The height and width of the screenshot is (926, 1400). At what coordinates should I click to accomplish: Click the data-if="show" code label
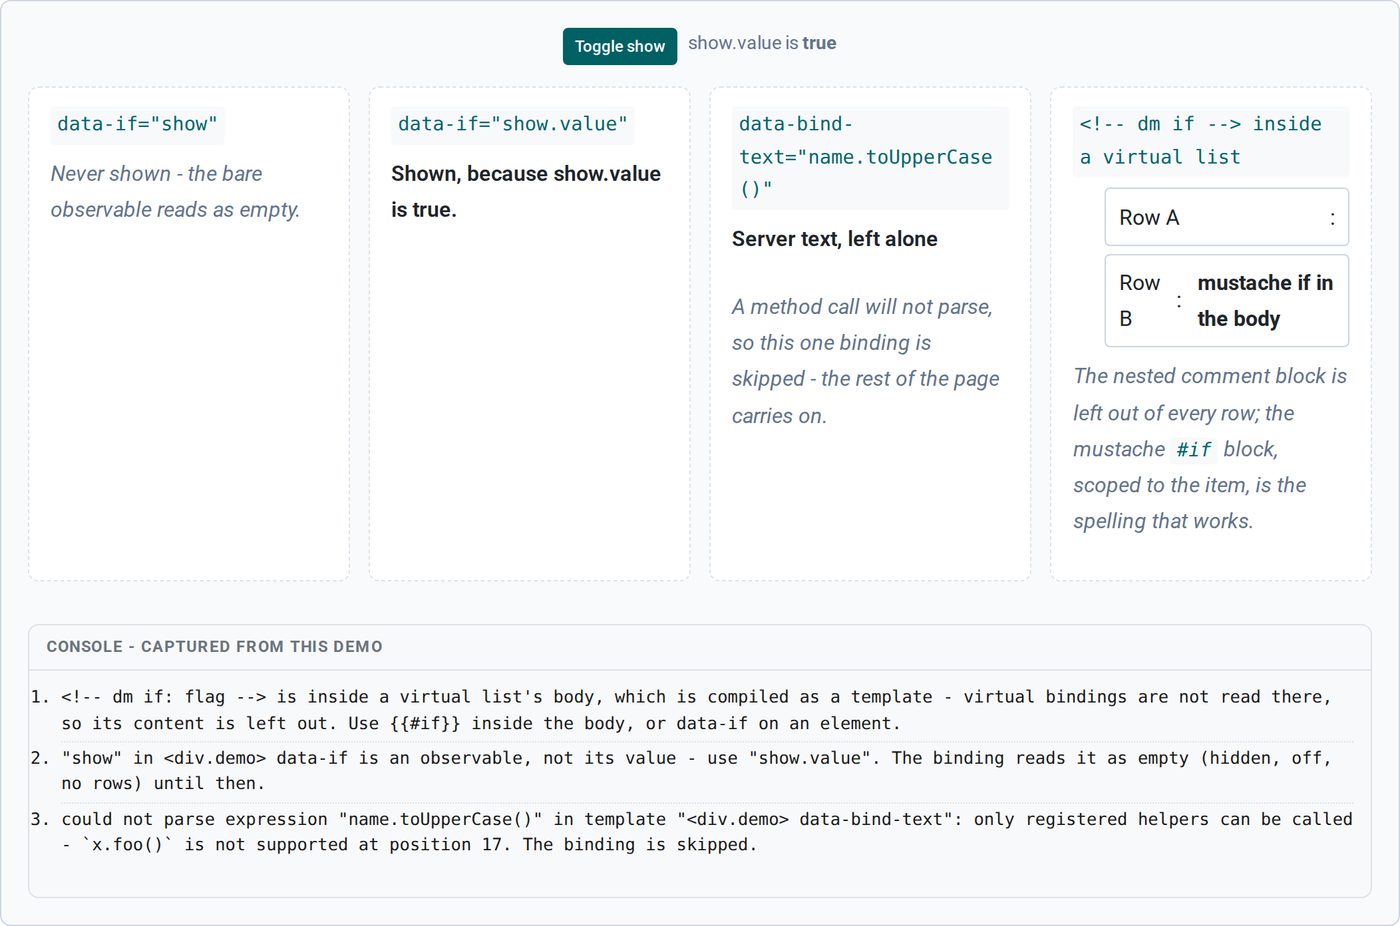click(x=137, y=124)
